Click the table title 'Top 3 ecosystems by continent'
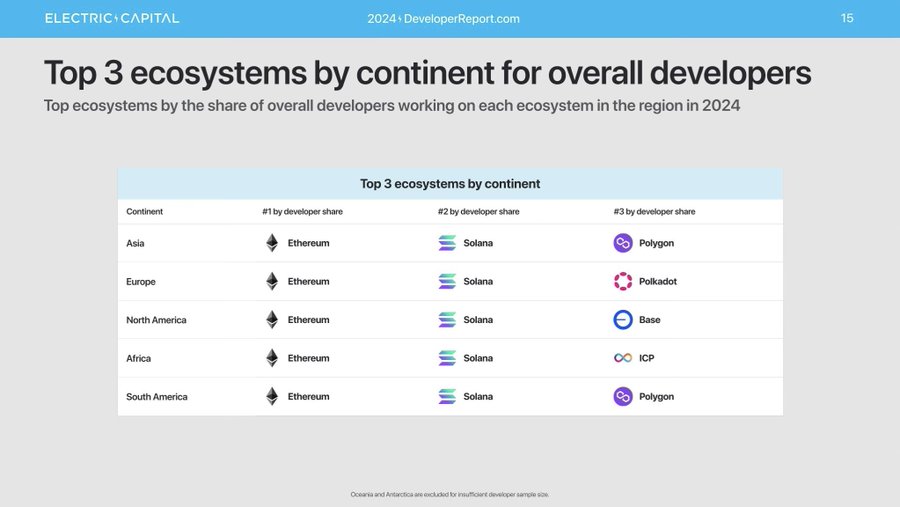The image size is (900, 507). [x=450, y=184]
